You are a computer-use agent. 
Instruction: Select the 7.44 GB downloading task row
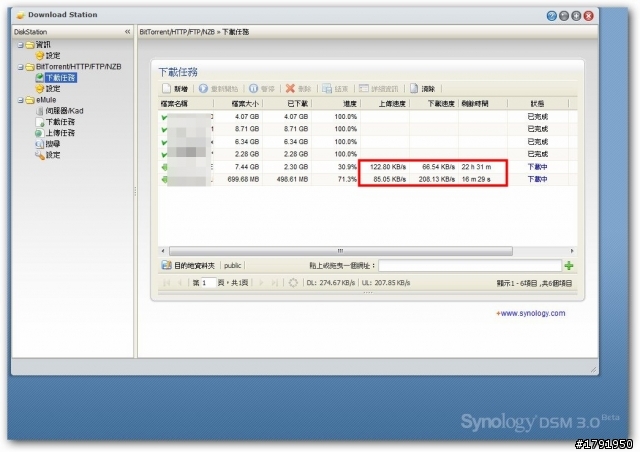367,167
